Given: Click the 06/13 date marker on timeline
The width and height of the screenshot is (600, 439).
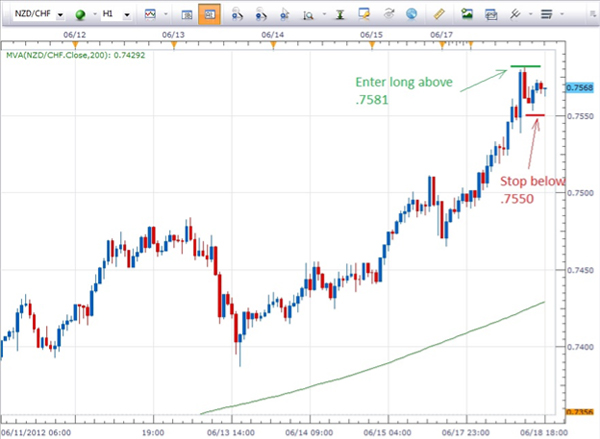Looking at the screenshot, I should coord(172,33).
